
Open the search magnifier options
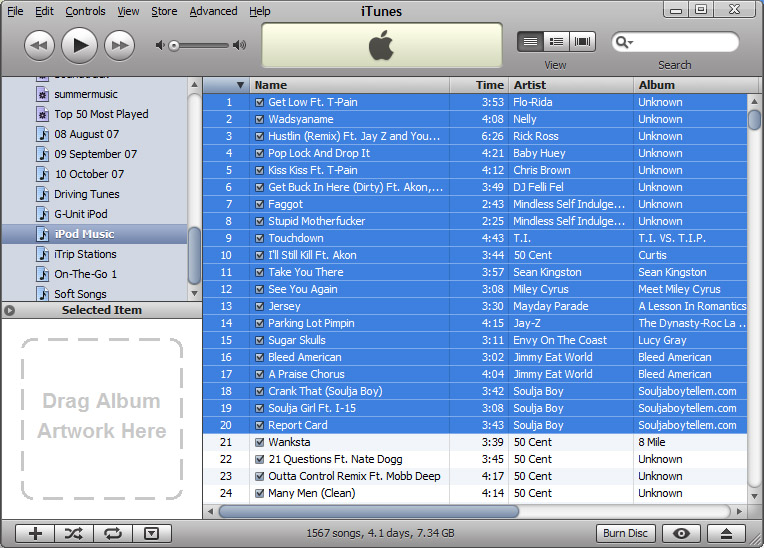coord(624,42)
